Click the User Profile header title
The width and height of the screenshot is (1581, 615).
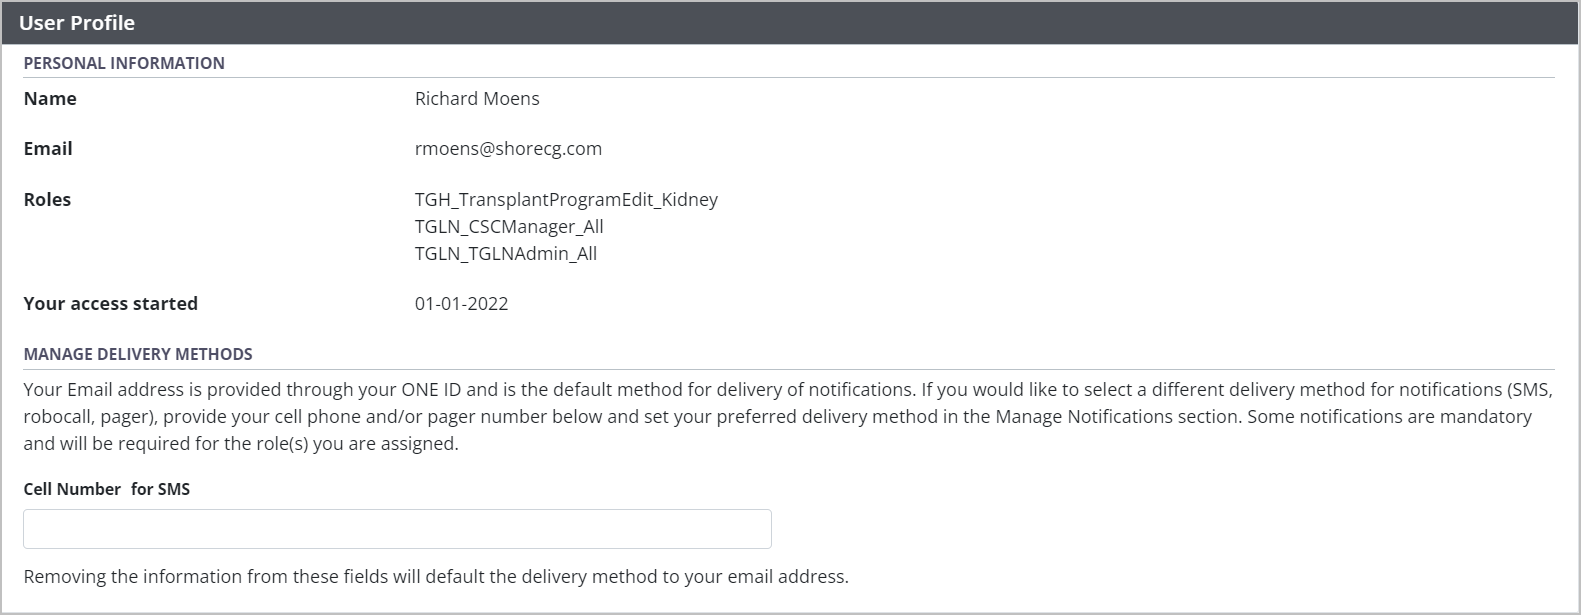tap(77, 23)
